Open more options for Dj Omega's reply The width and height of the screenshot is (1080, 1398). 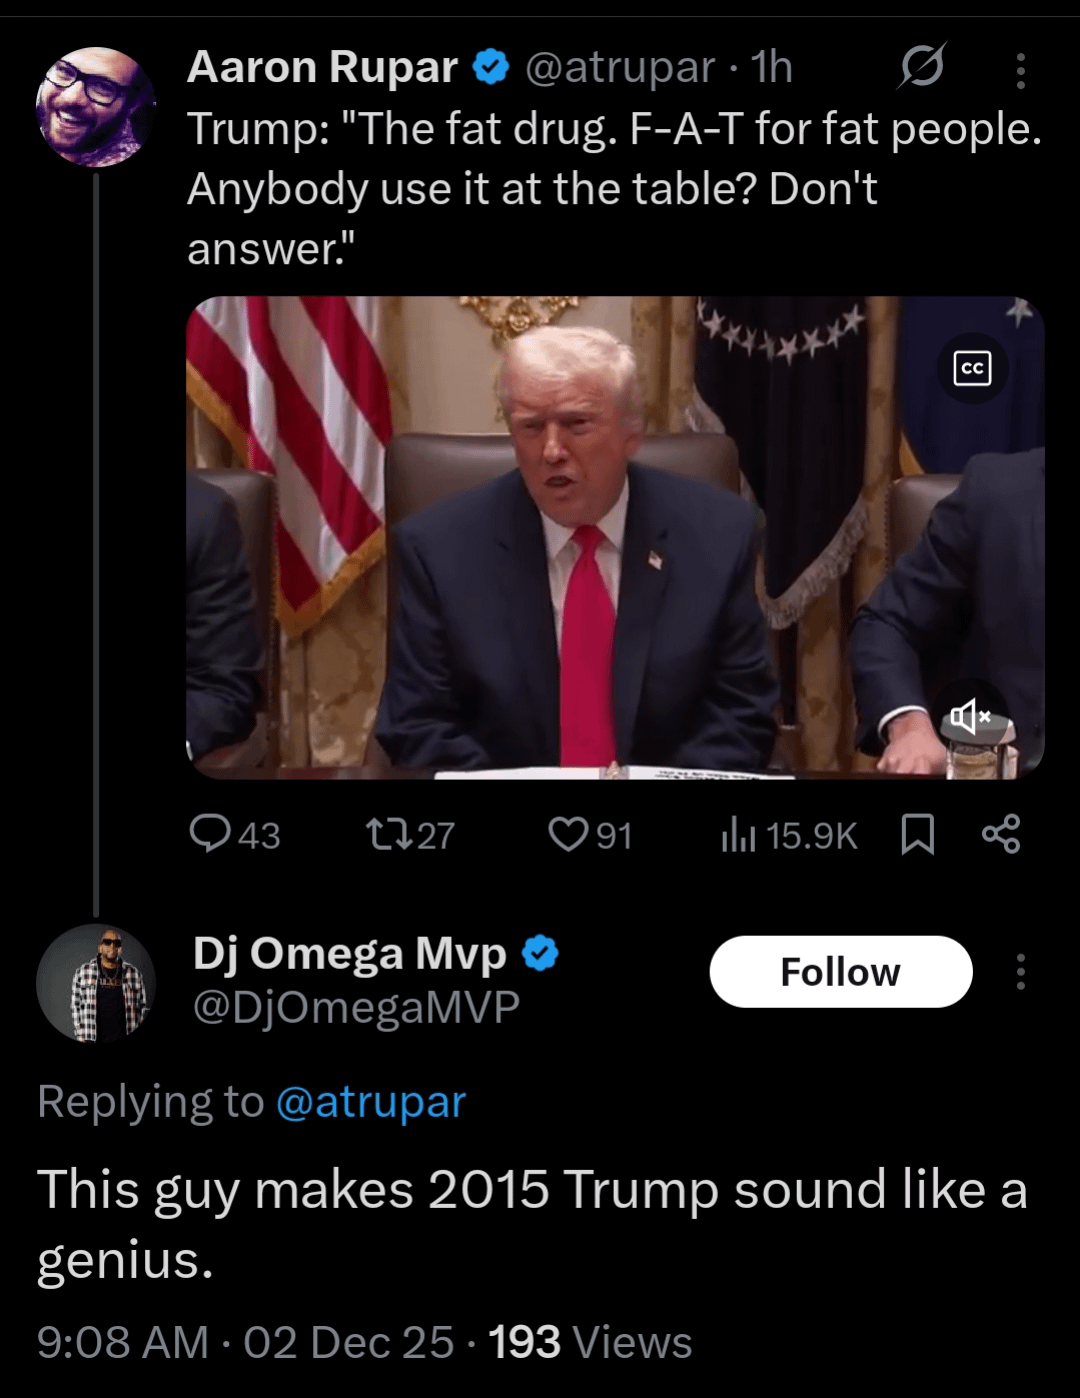pyautogui.click(x=1020, y=971)
